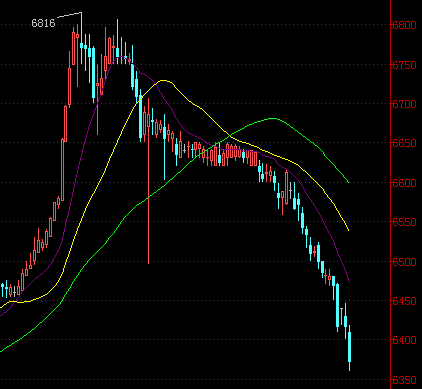Click the 6350 price axis label
Screen dimensions: 422x389
[404, 380]
